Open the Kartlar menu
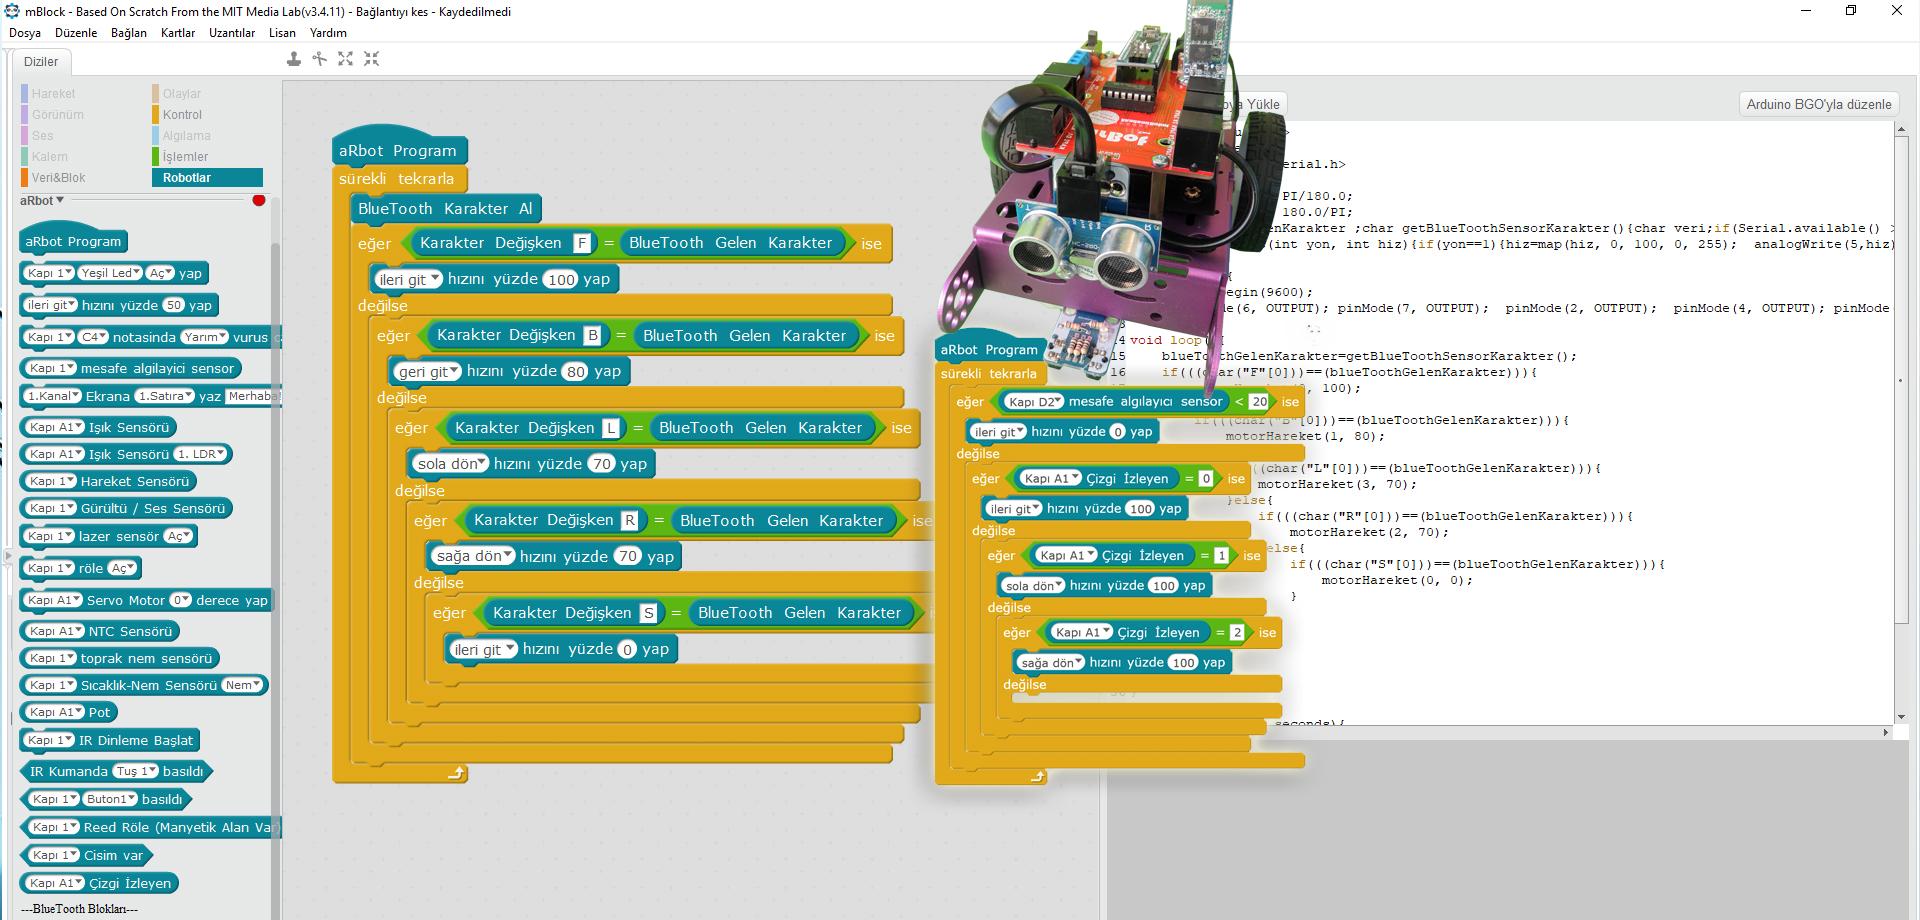Viewport: 1920px width, 920px height. [x=178, y=33]
